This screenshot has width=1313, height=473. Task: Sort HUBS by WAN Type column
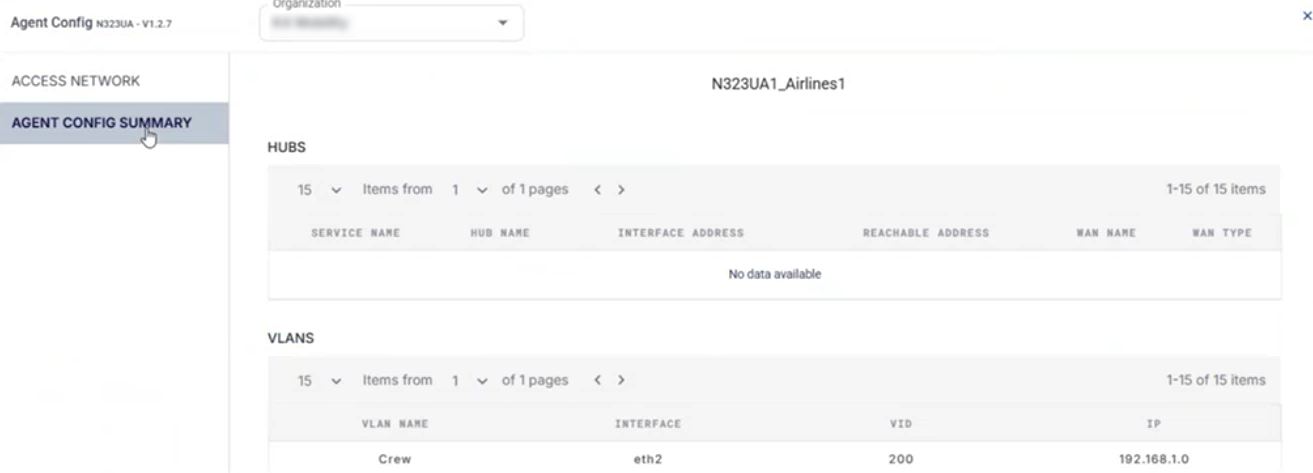tap(1221, 233)
